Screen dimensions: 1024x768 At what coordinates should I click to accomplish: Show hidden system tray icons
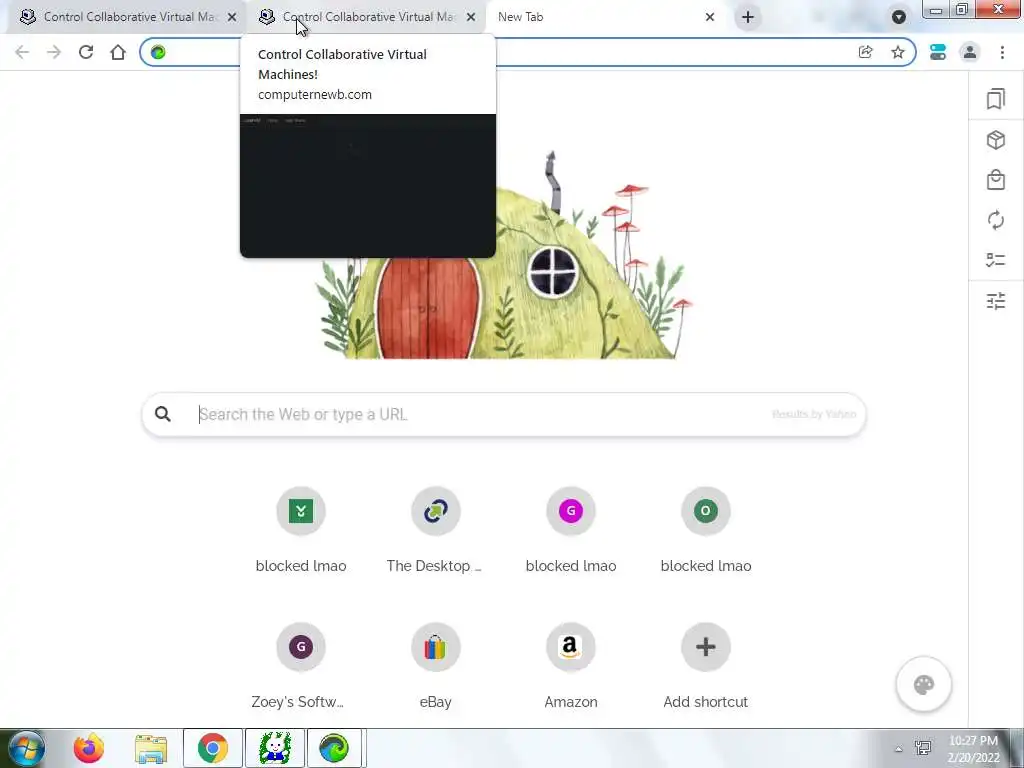point(898,749)
